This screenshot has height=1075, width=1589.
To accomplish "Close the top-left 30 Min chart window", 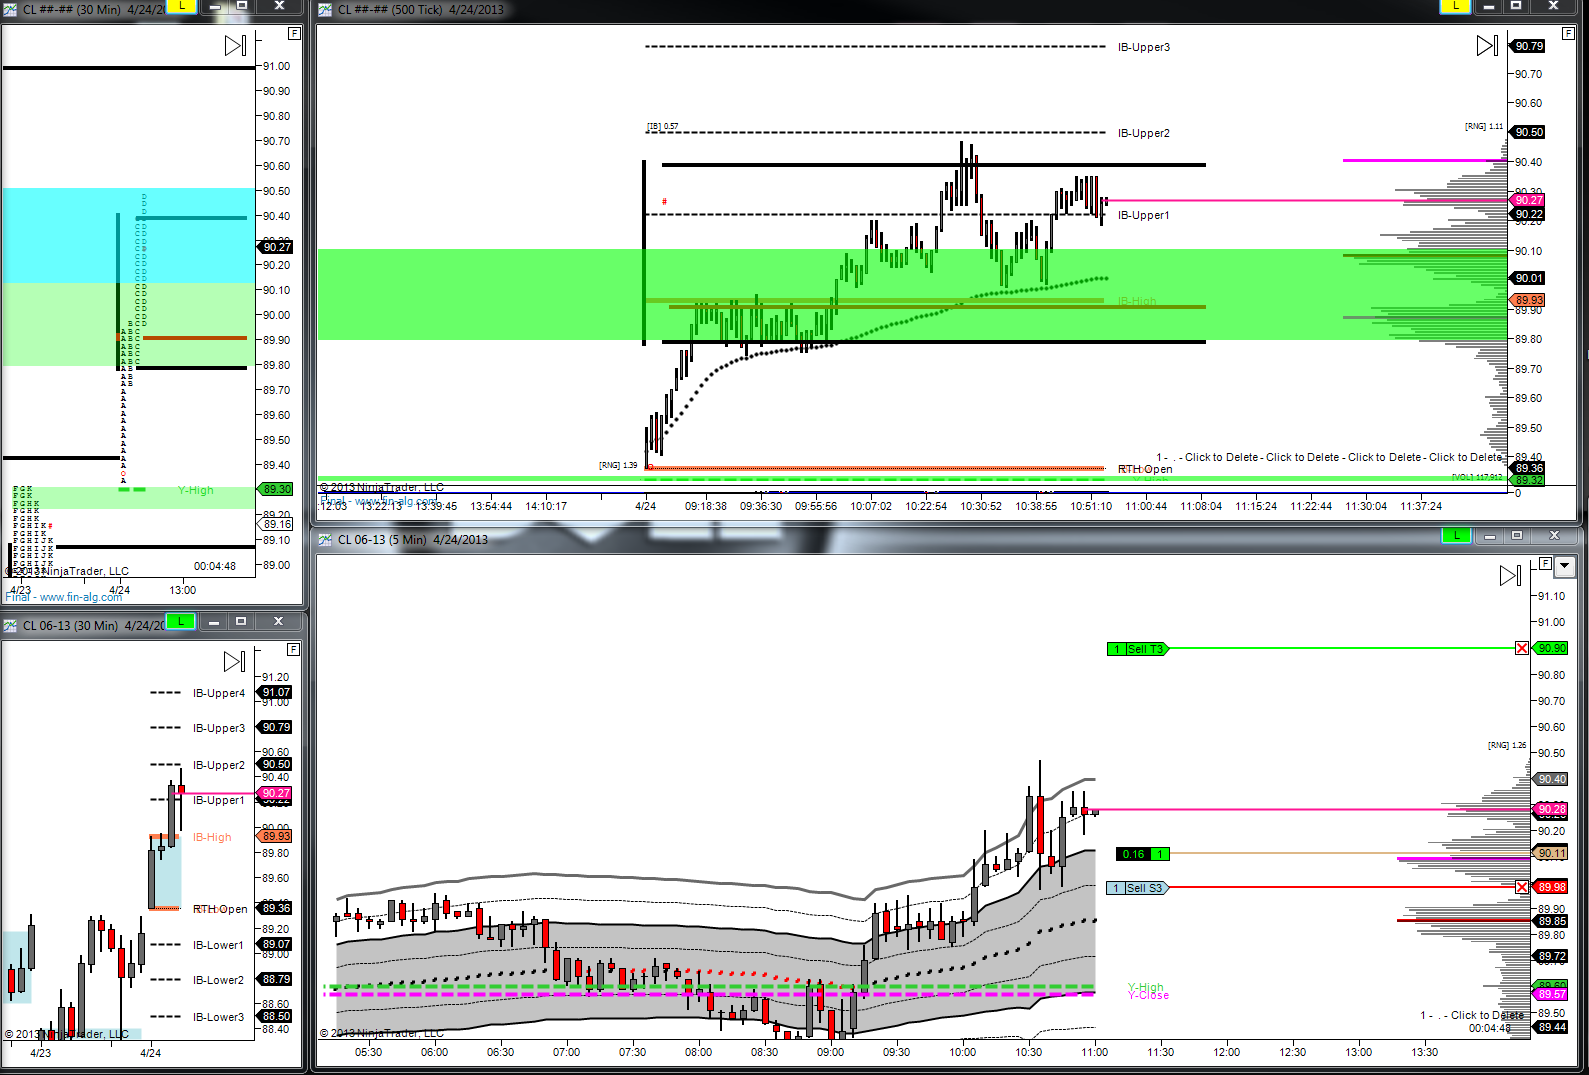I will (x=279, y=6).
